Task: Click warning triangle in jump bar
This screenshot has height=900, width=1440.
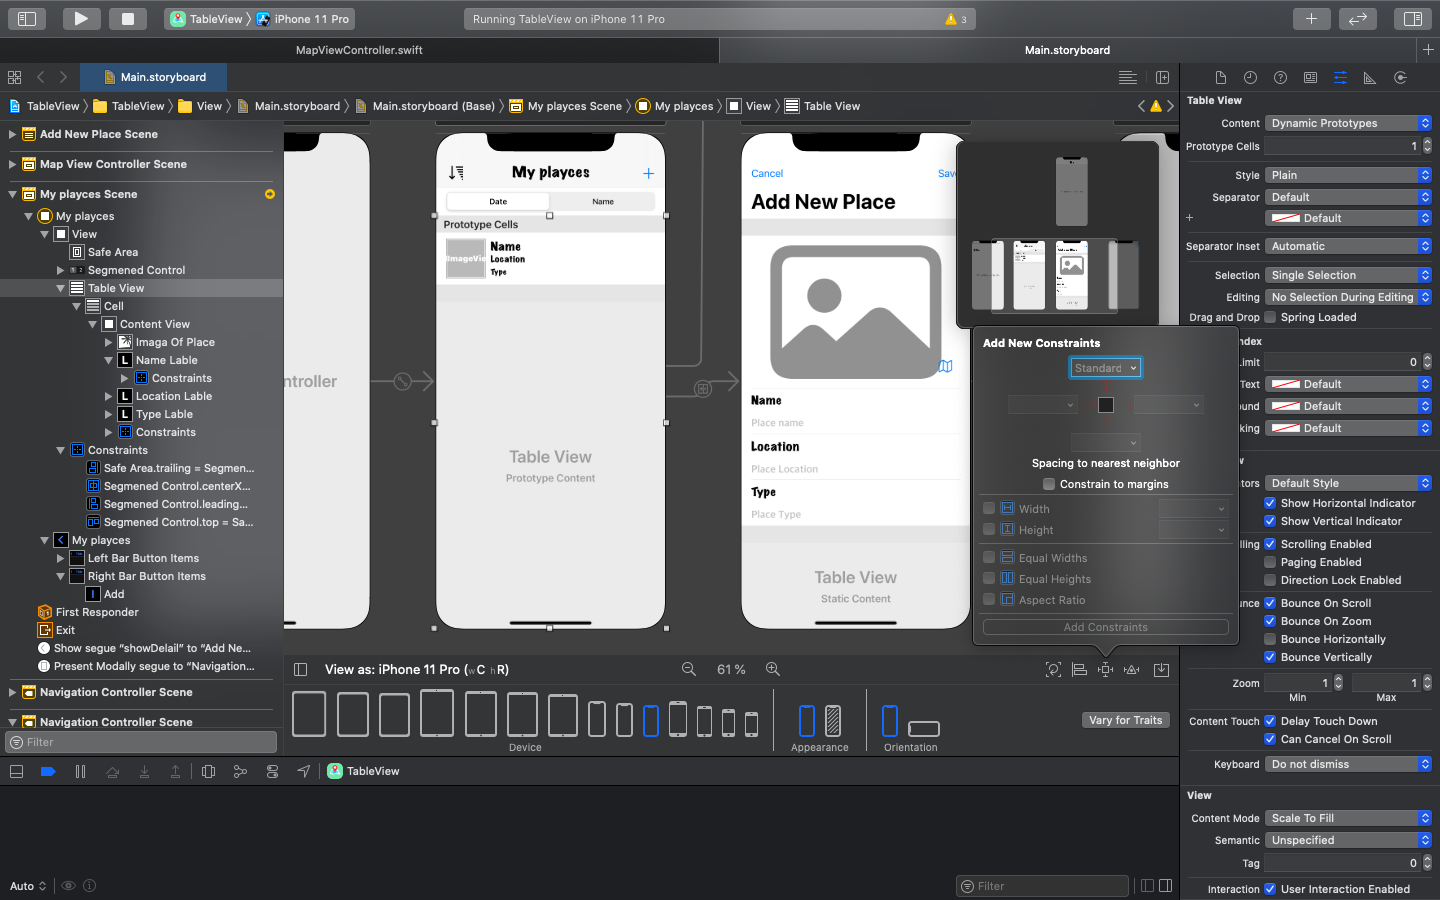Action: pos(1156,106)
